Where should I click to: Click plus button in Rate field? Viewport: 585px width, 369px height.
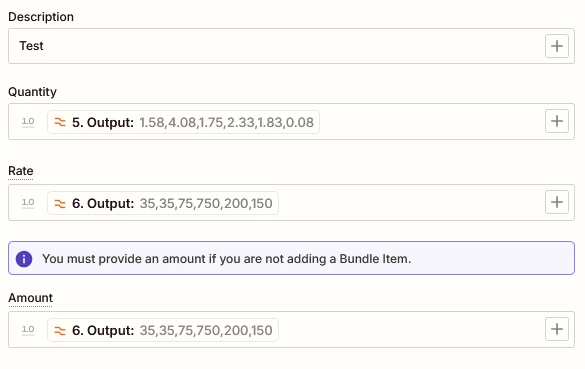557,202
